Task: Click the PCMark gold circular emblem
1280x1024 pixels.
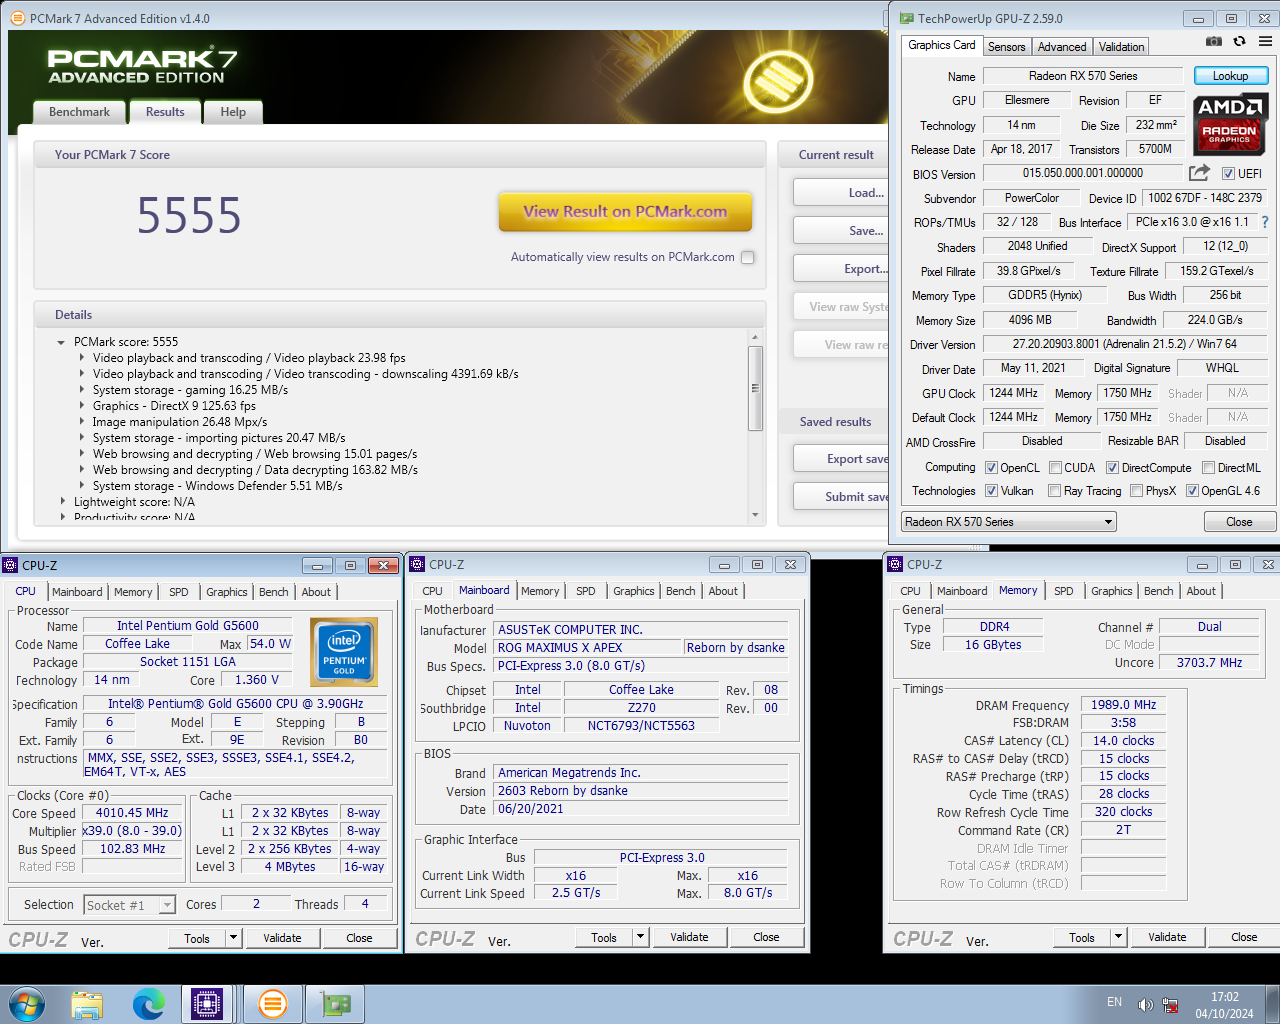Action: (778, 81)
